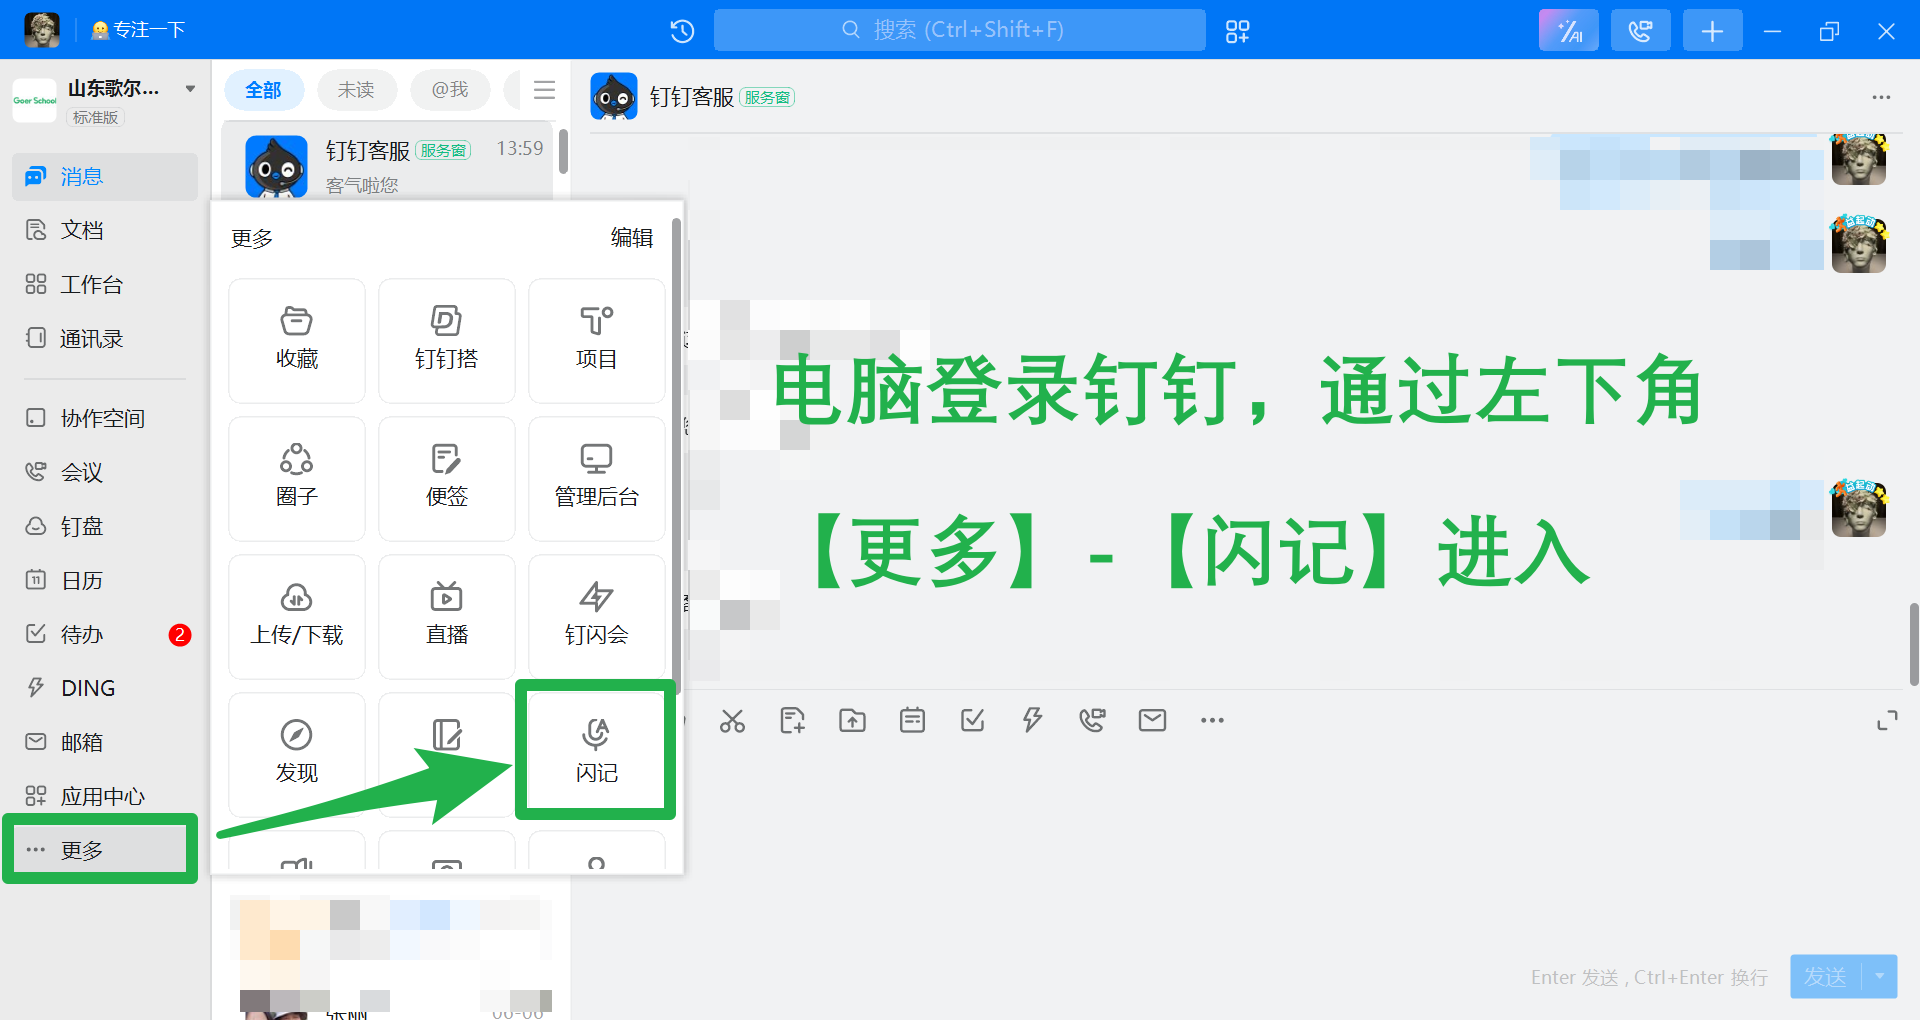
Task: Open the history clock icon
Action: (x=682, y=31)
